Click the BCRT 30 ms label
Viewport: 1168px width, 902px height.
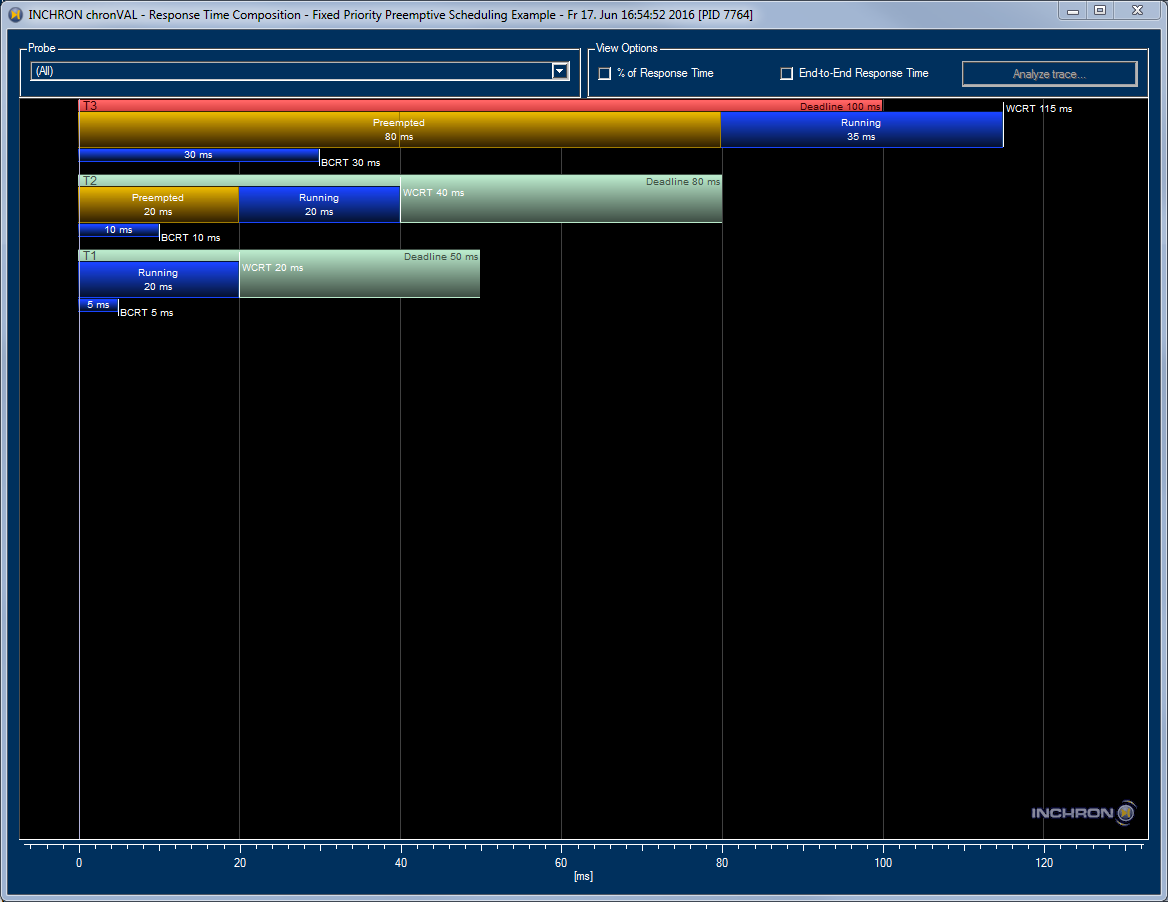(351, 162)
